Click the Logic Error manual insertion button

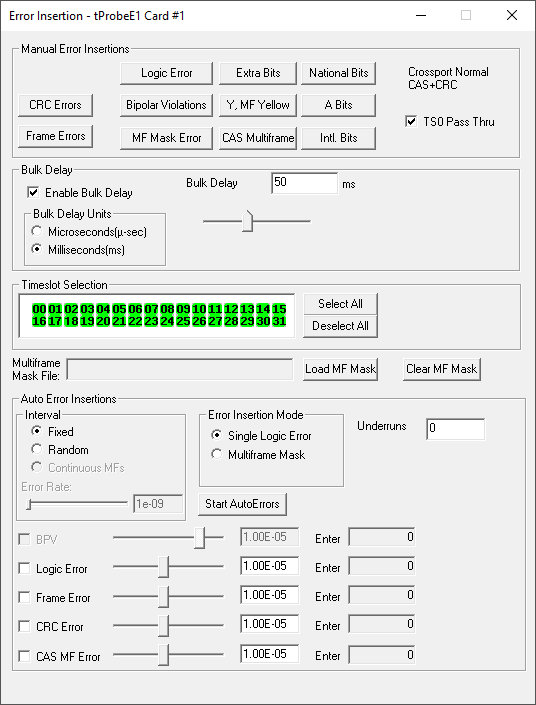click(x=166, y=73)
